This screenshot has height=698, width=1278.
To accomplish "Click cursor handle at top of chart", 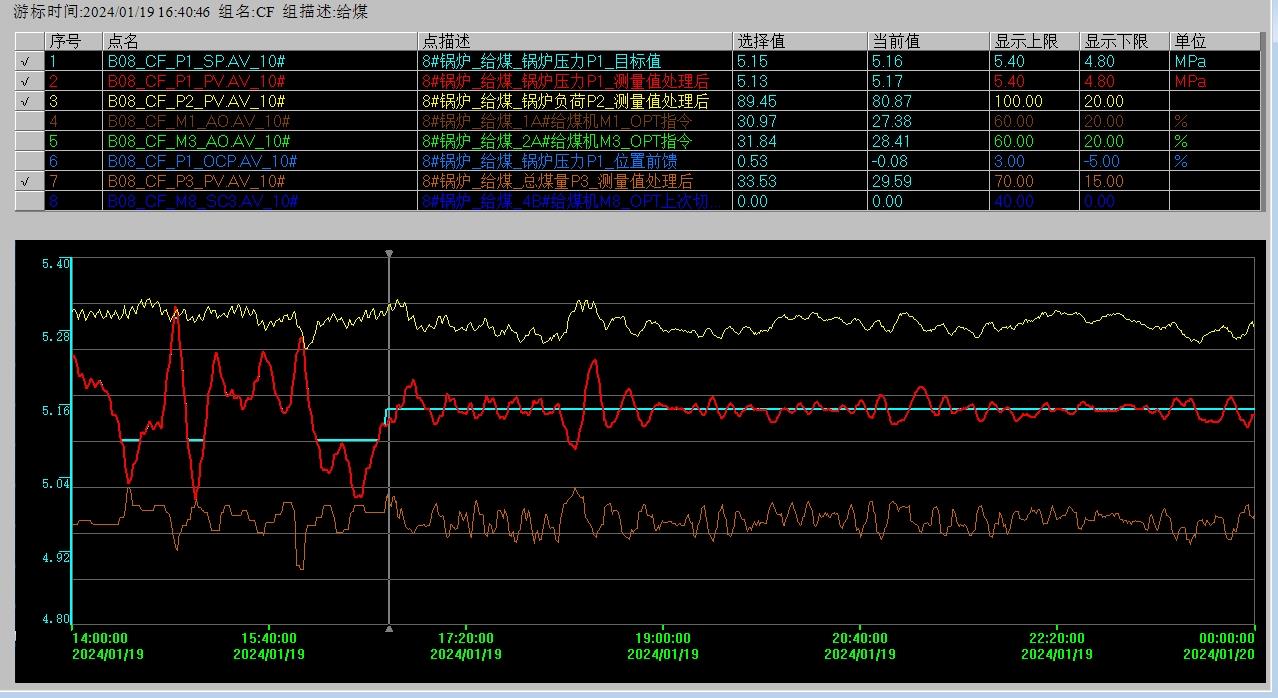I will 389,254.
